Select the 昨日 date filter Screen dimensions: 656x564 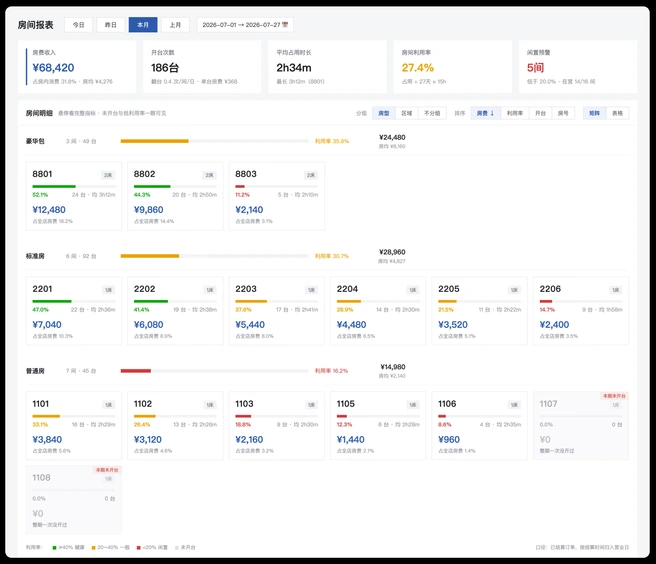[x=110, y=25]
